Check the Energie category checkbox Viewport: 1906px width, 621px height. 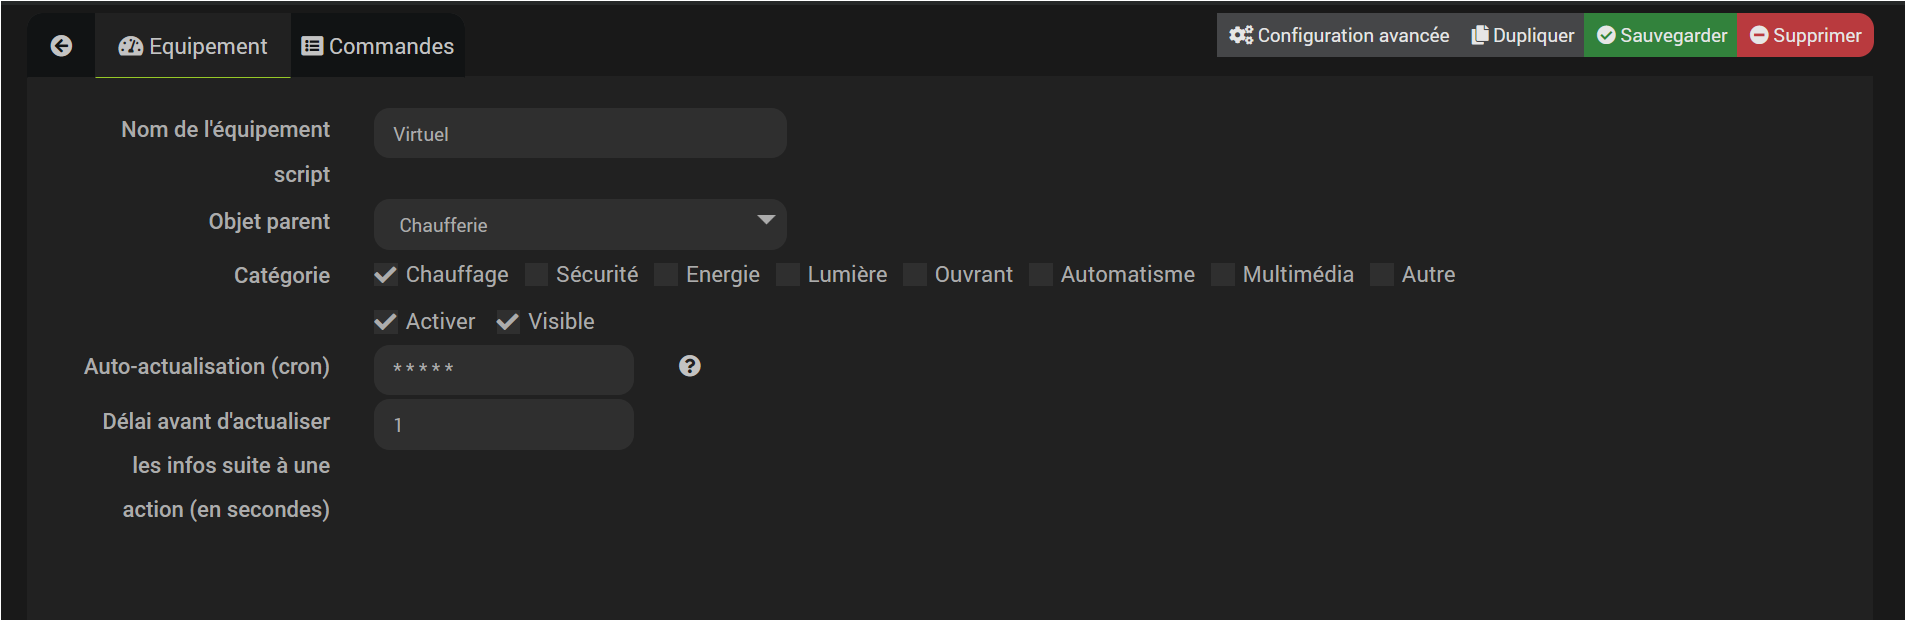666,275
